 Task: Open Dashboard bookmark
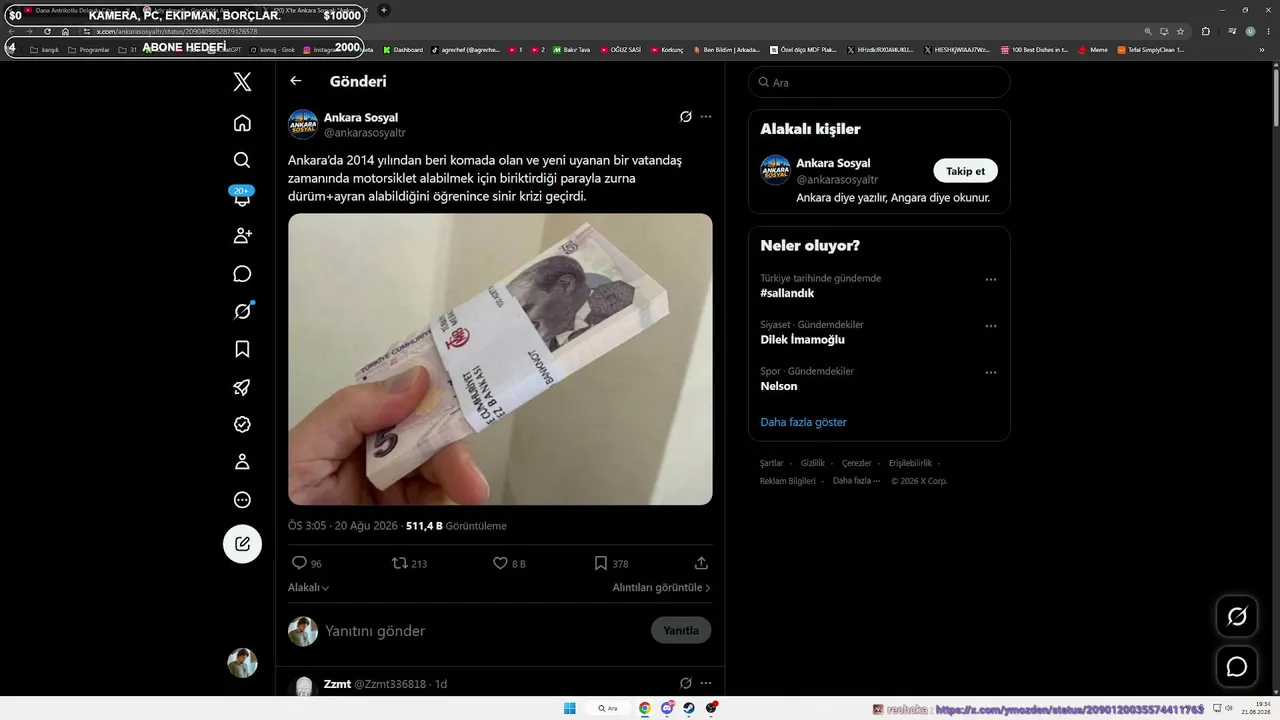(x=403, y=49)
